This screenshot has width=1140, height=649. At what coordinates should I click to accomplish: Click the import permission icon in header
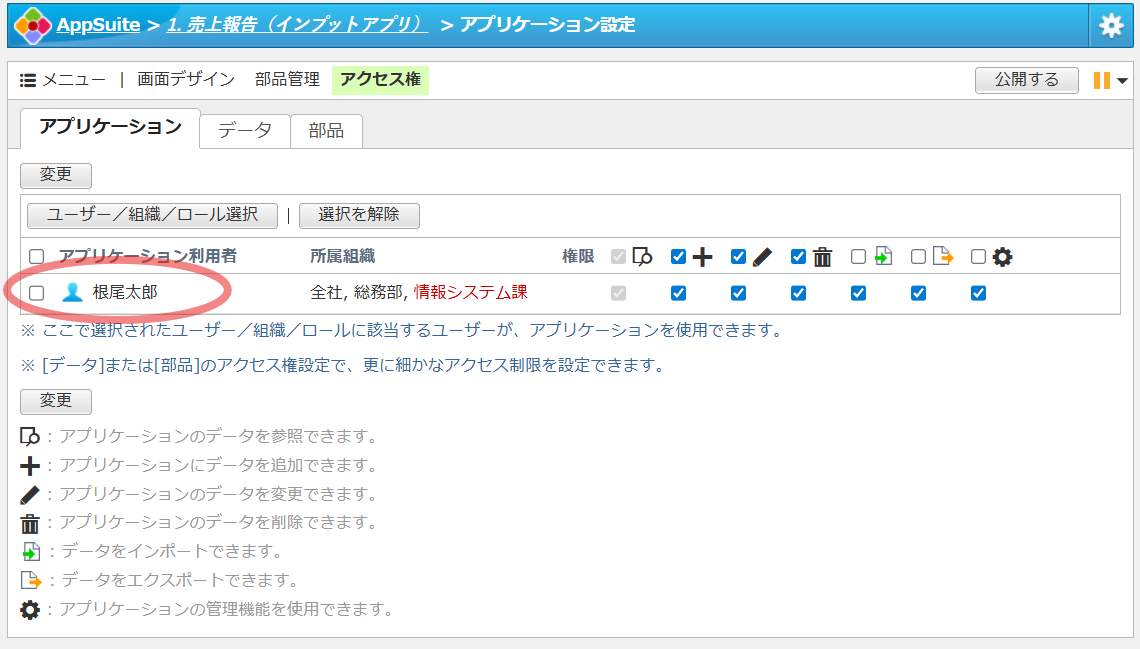coord(882,257)
